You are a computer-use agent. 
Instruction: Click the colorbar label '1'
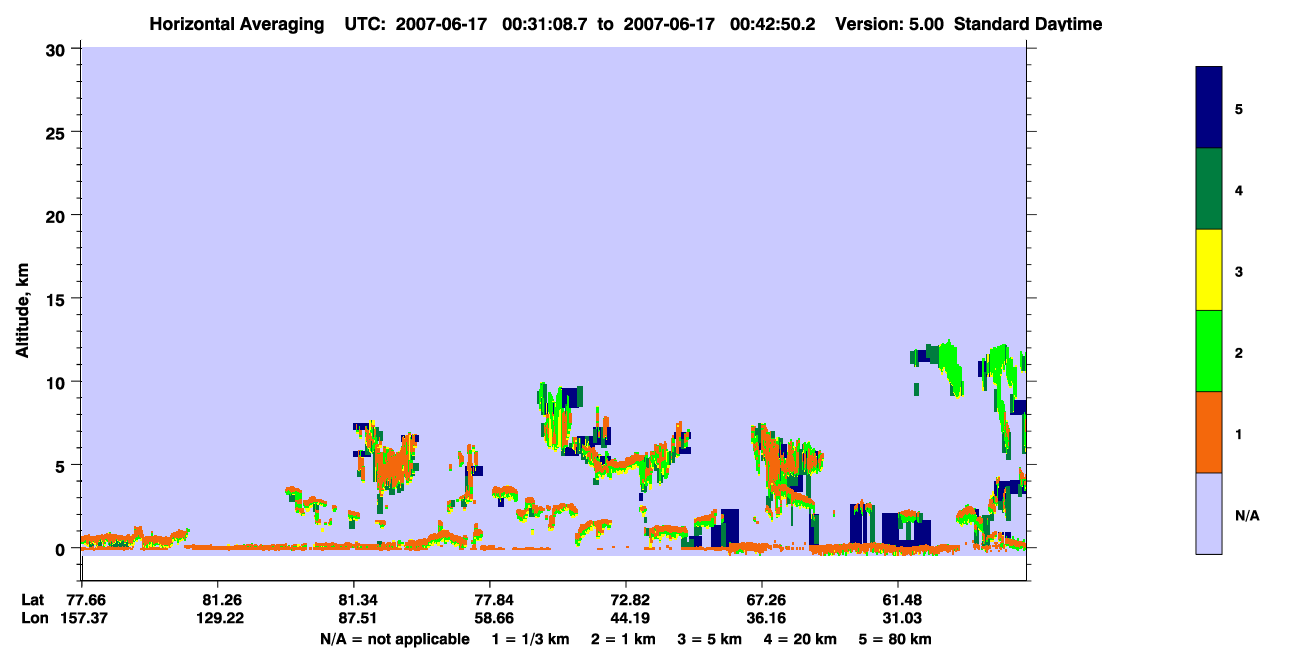(x=1239, y=434)
